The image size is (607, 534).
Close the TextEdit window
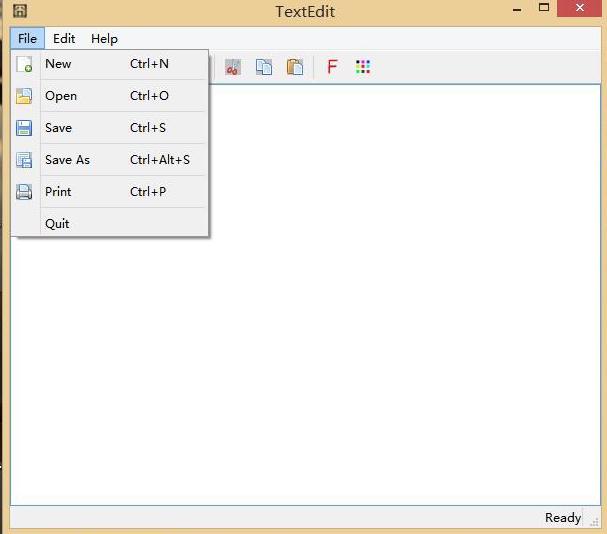(580, 8)
